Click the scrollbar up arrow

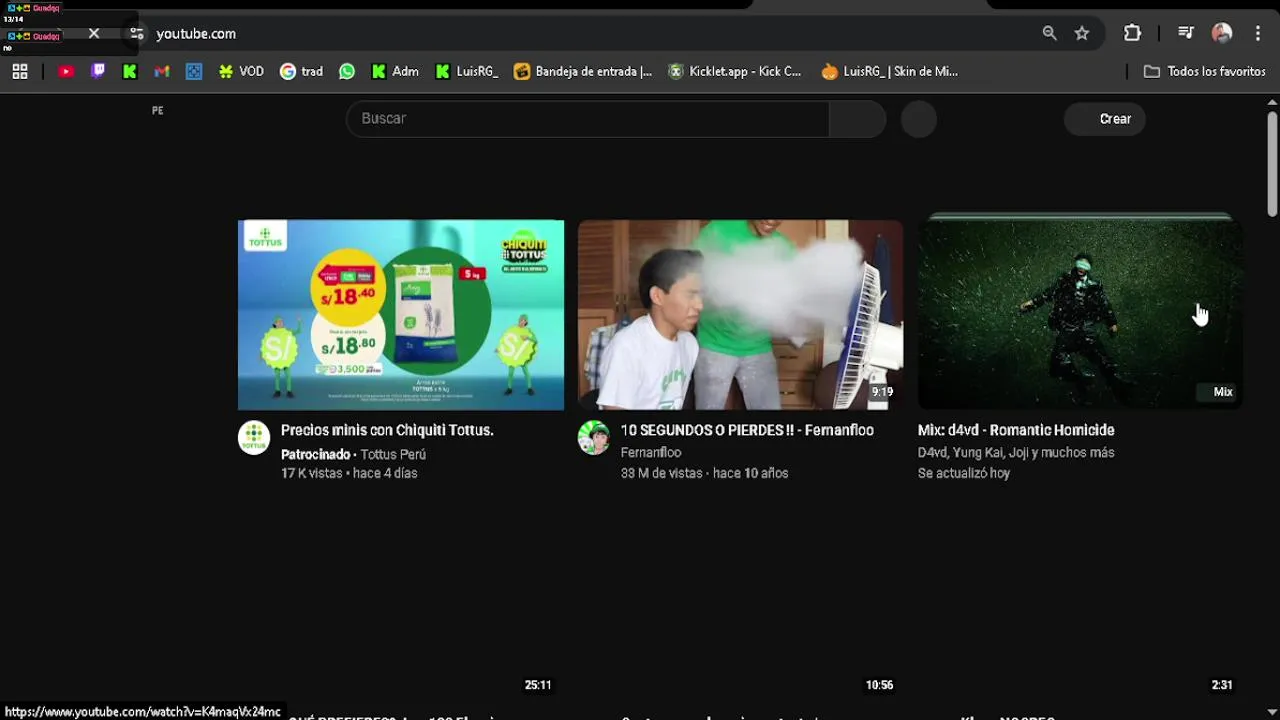click(1272, 103)
